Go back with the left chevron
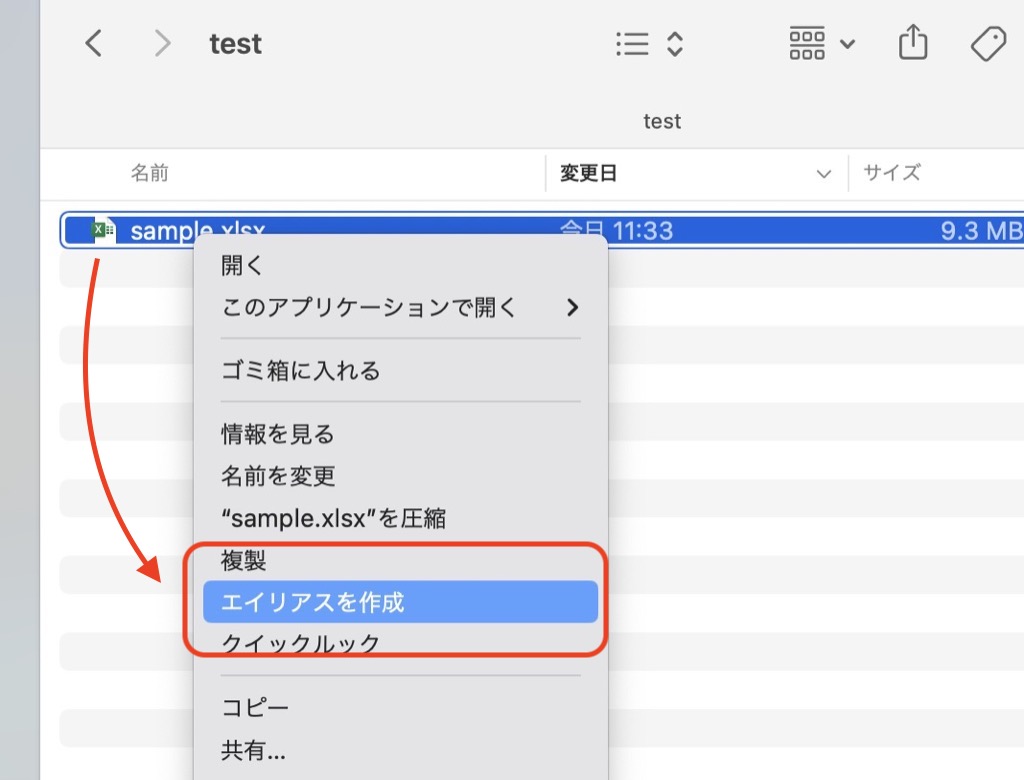The image size is (1024, 780). click(x=93, y=44)
